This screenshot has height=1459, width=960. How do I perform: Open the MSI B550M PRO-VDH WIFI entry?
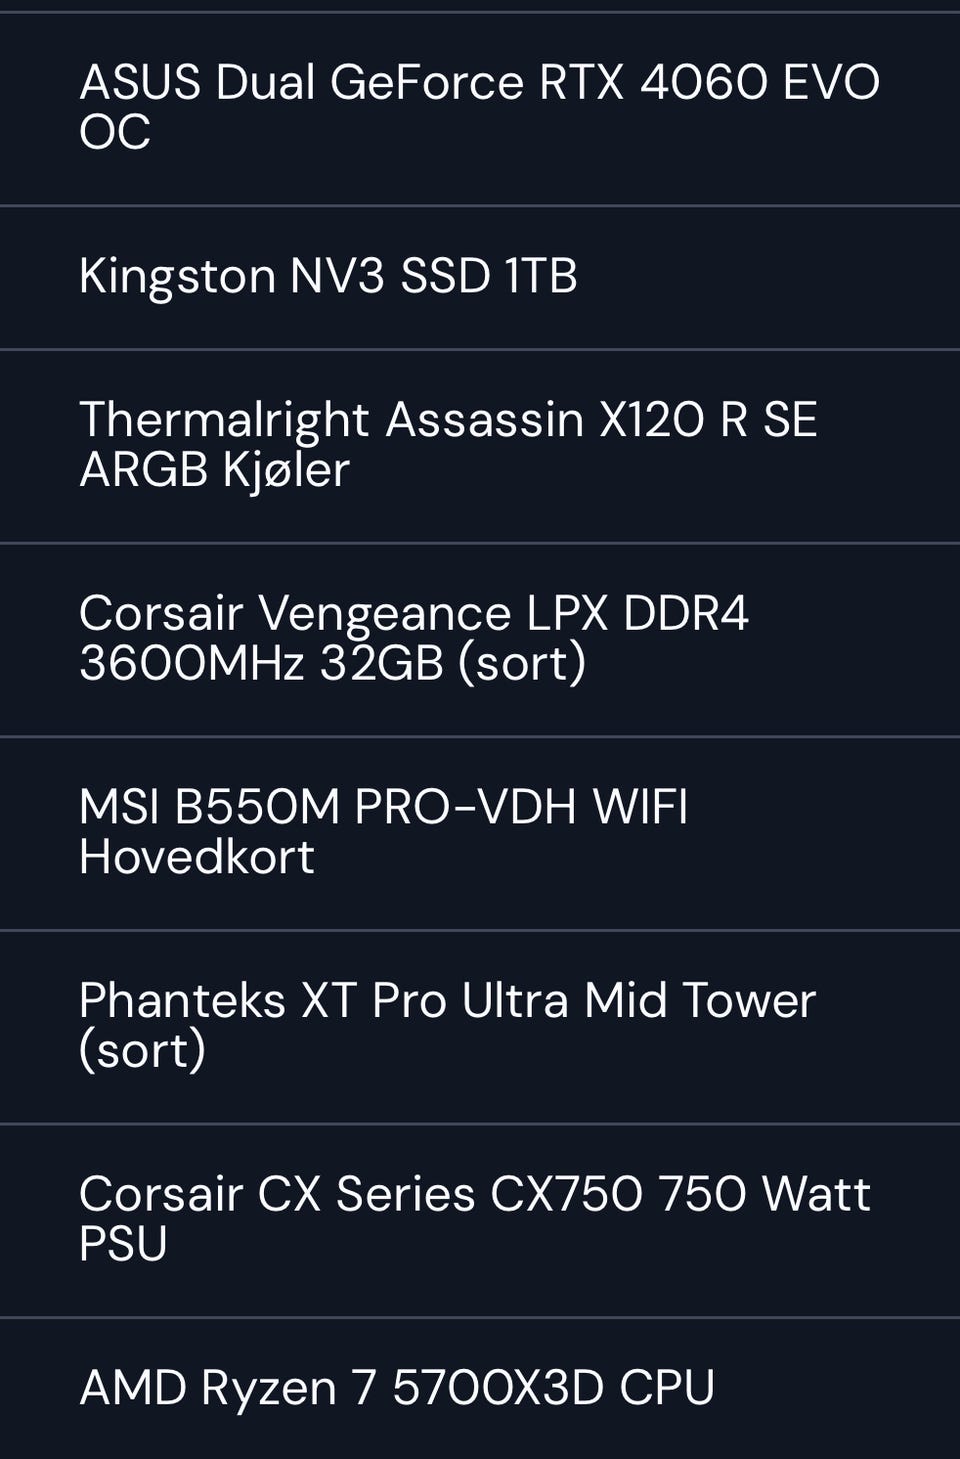480,833
